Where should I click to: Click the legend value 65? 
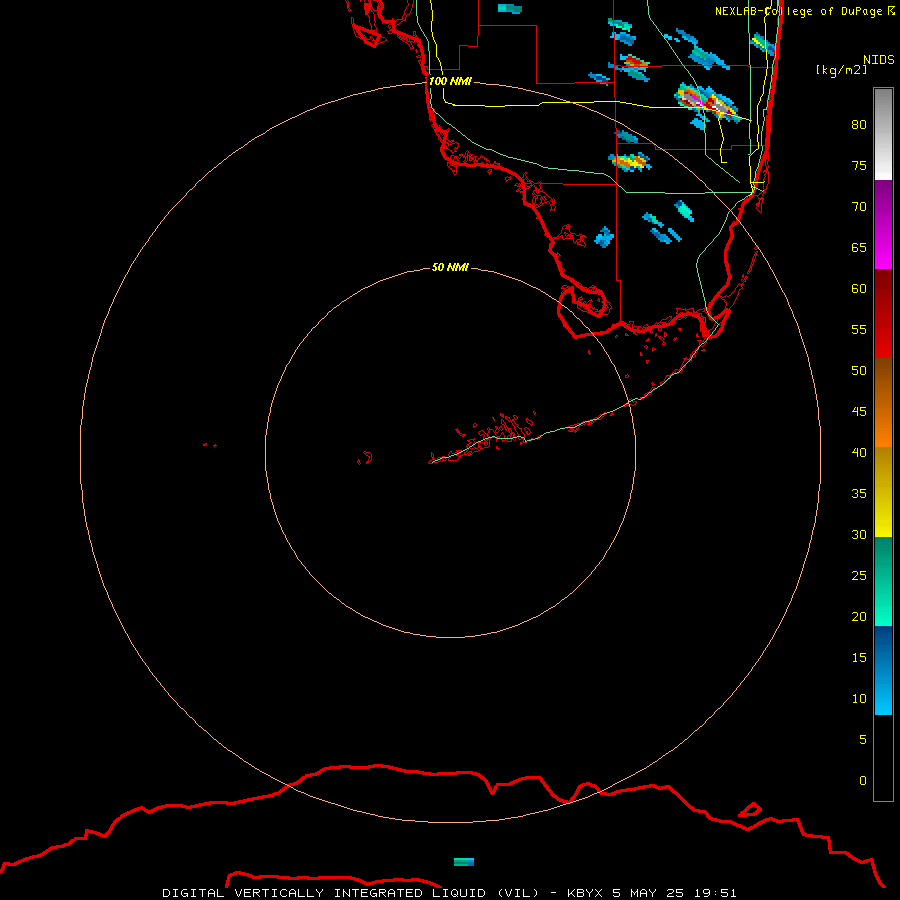[x=859, y=247]
